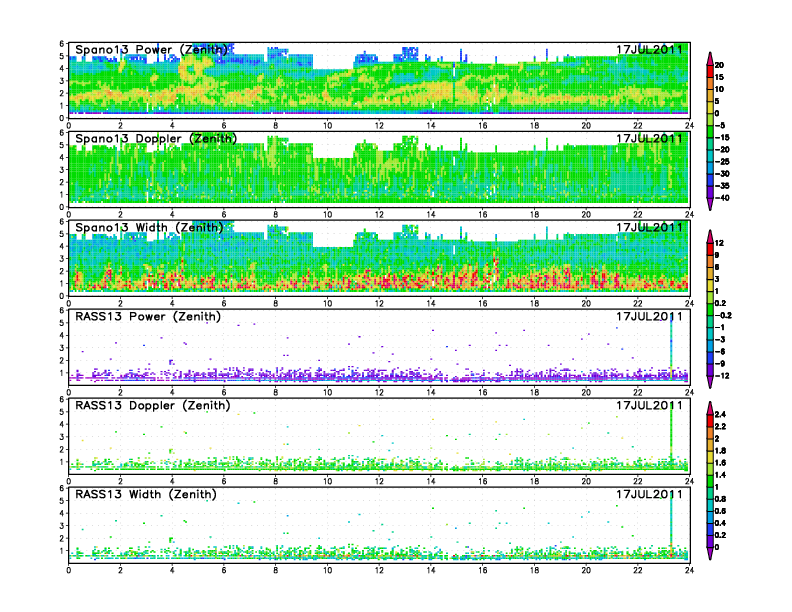Click height tick '6' of Spano13 Power panel
The height and width of the screenshot is (612, 792).
click(62, 44)
